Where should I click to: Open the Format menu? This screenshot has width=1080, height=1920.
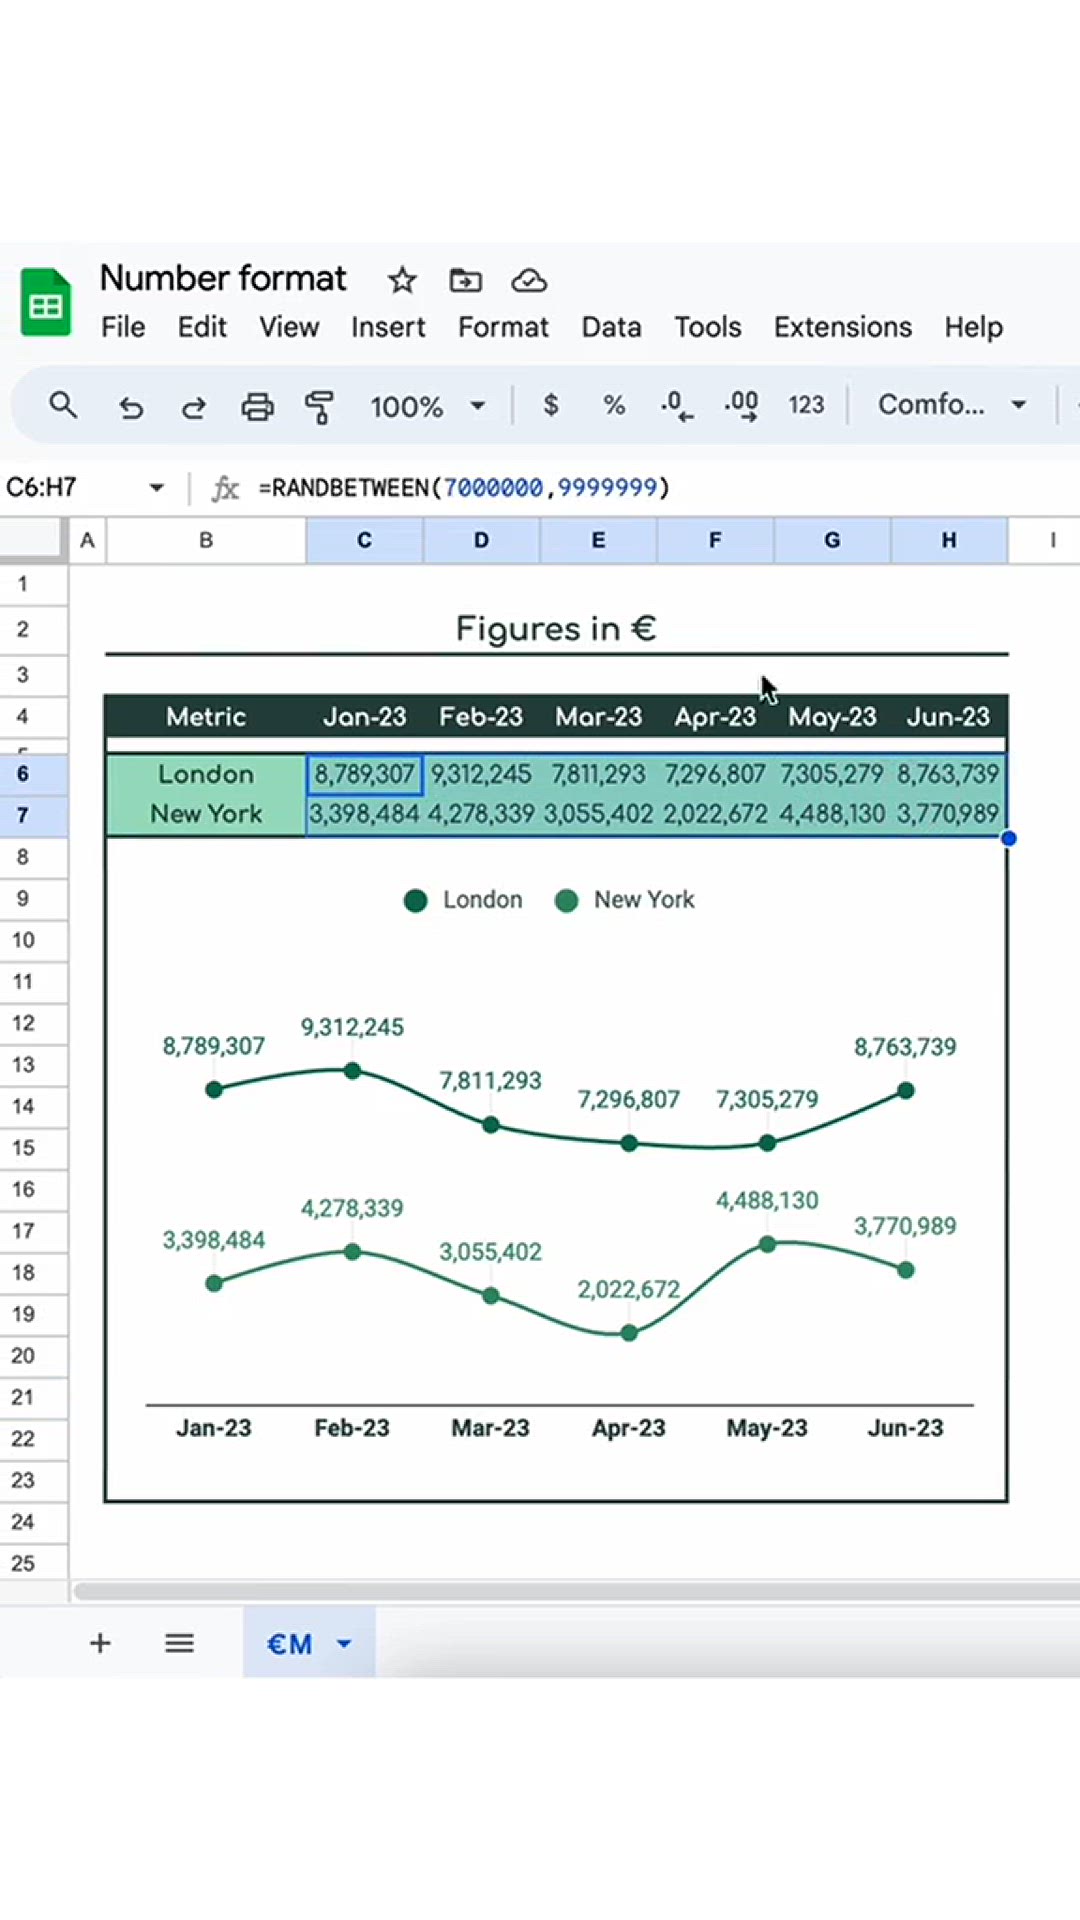click(503, 327)
